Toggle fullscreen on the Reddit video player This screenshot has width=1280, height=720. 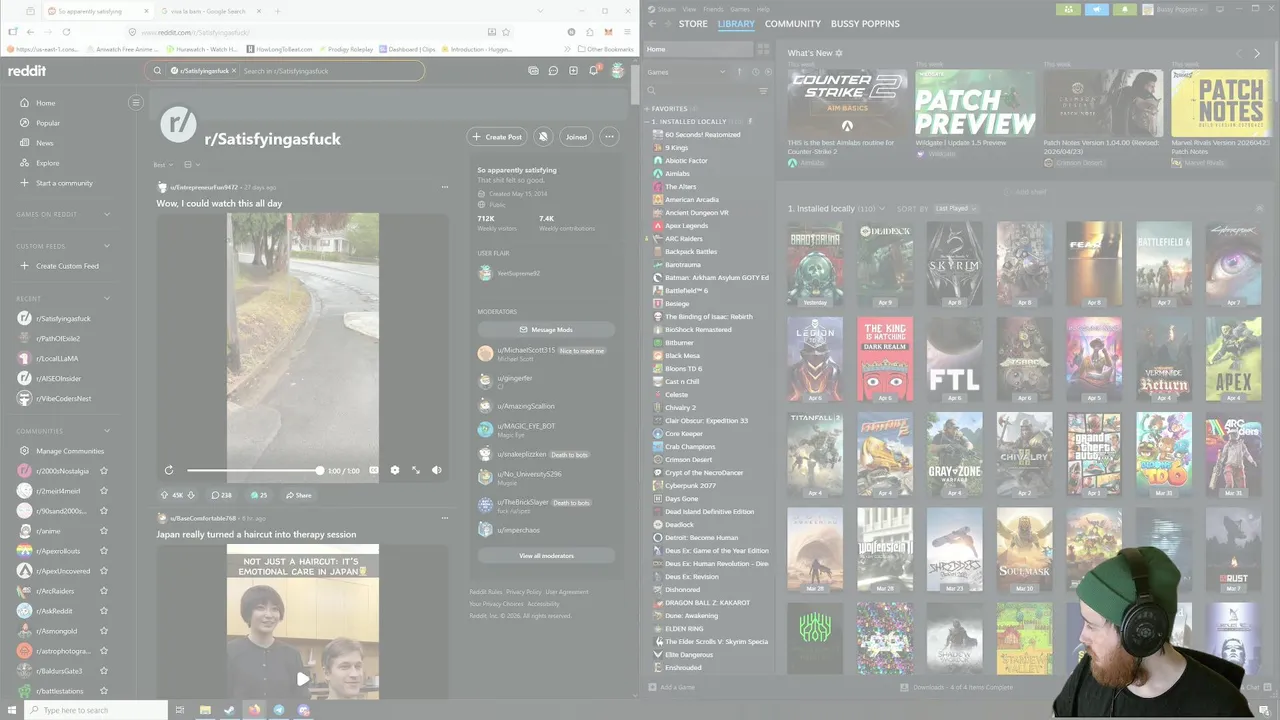pyautogui.click(x=416, y=470)
